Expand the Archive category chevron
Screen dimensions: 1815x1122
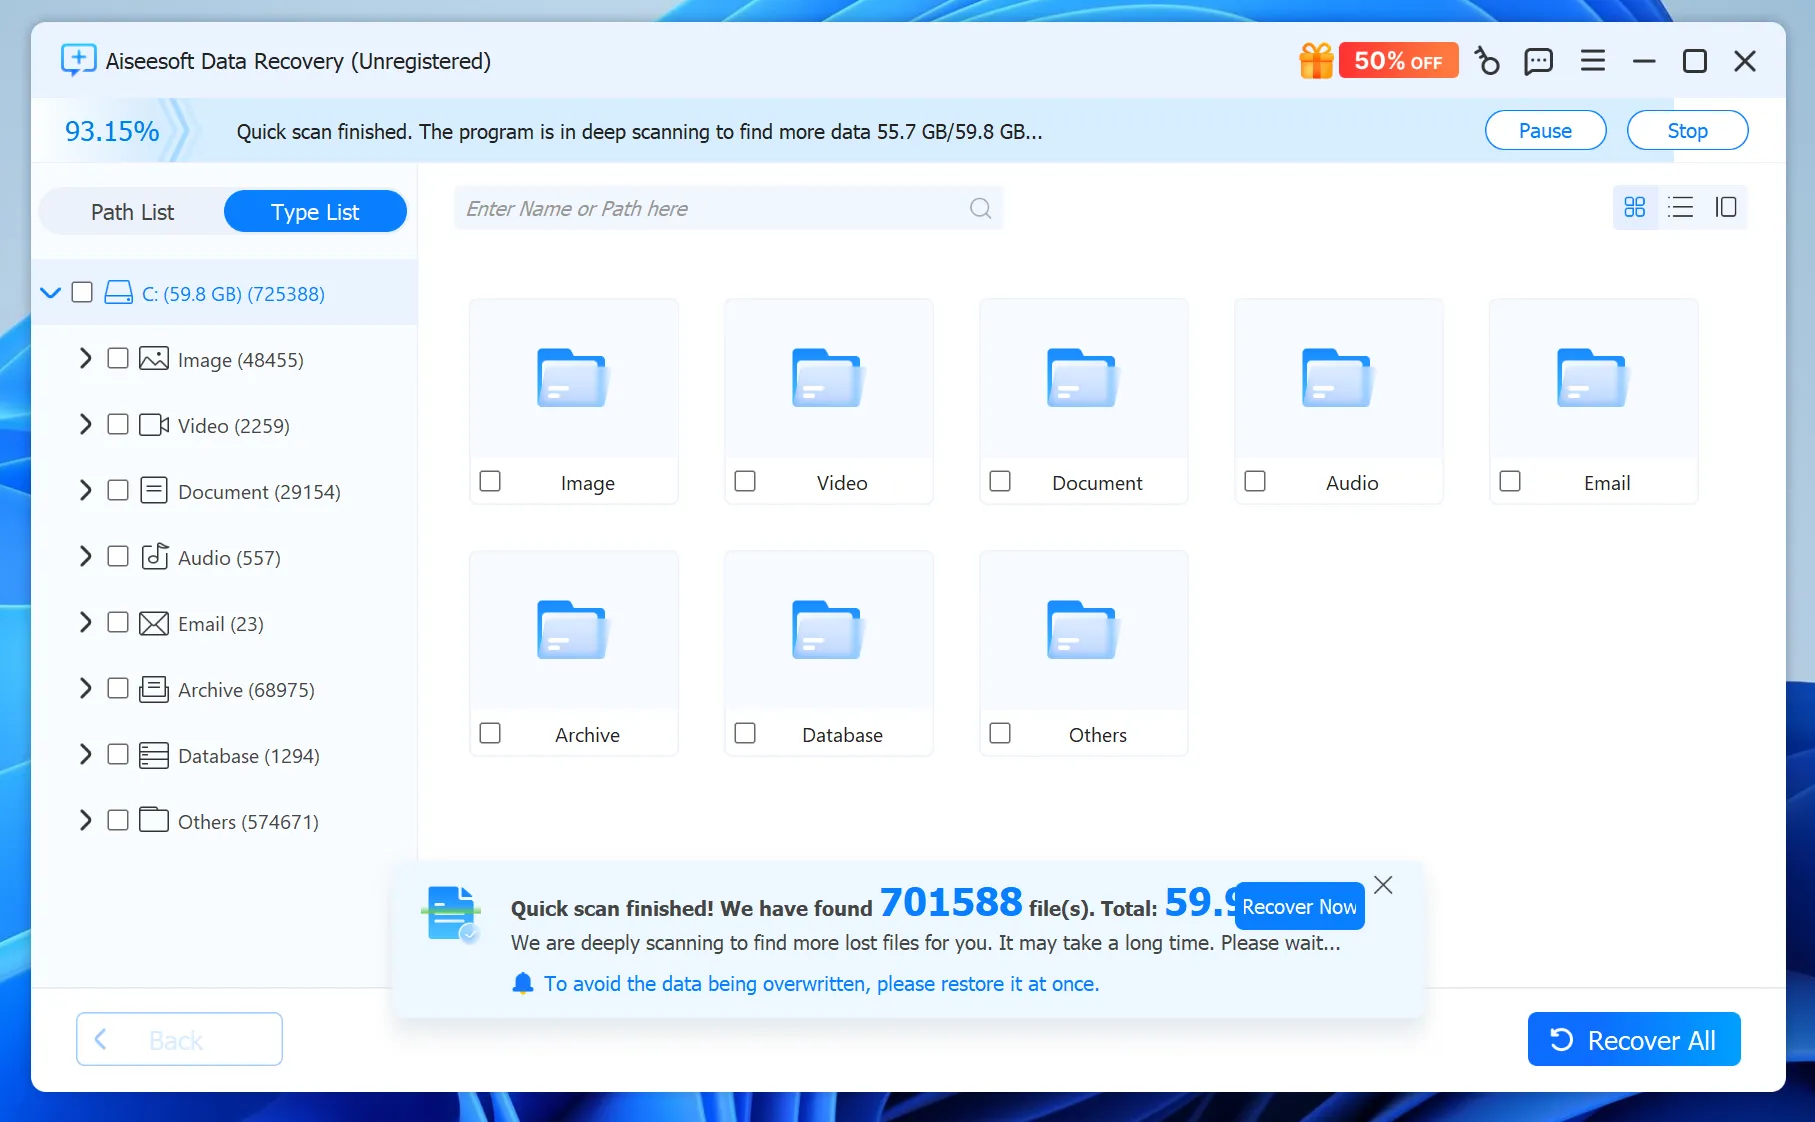coord(86,688)
